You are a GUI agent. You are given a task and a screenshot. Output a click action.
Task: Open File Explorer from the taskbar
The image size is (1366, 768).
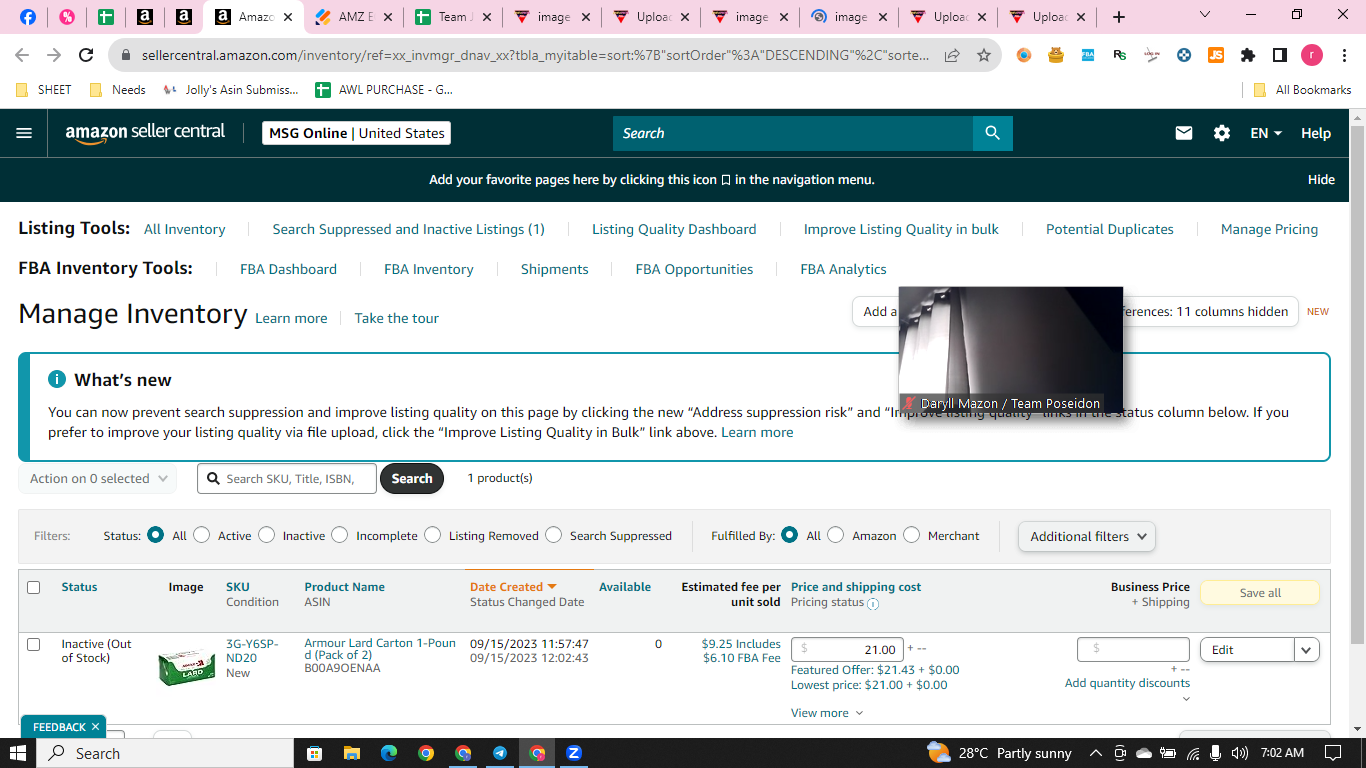(351, 753)
